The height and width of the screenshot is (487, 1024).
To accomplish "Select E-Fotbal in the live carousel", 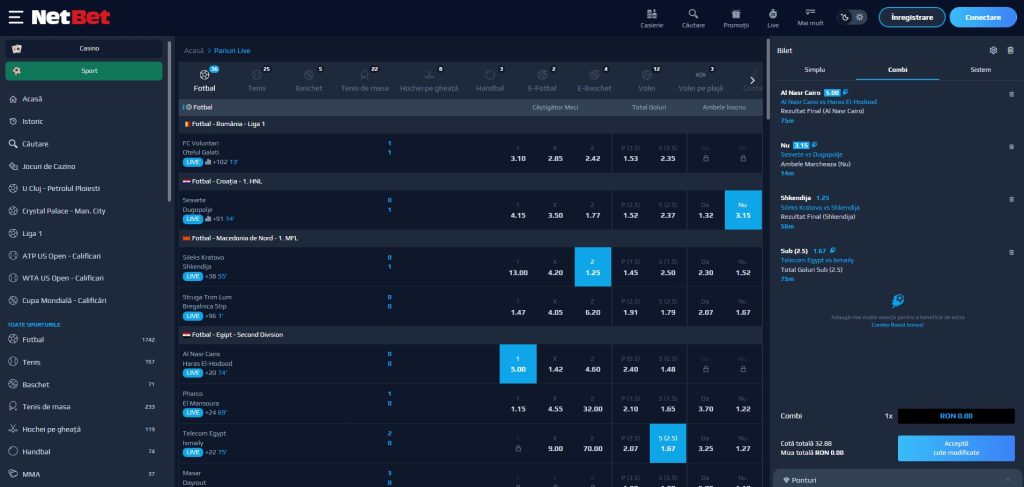I will [x=542, y=80].
